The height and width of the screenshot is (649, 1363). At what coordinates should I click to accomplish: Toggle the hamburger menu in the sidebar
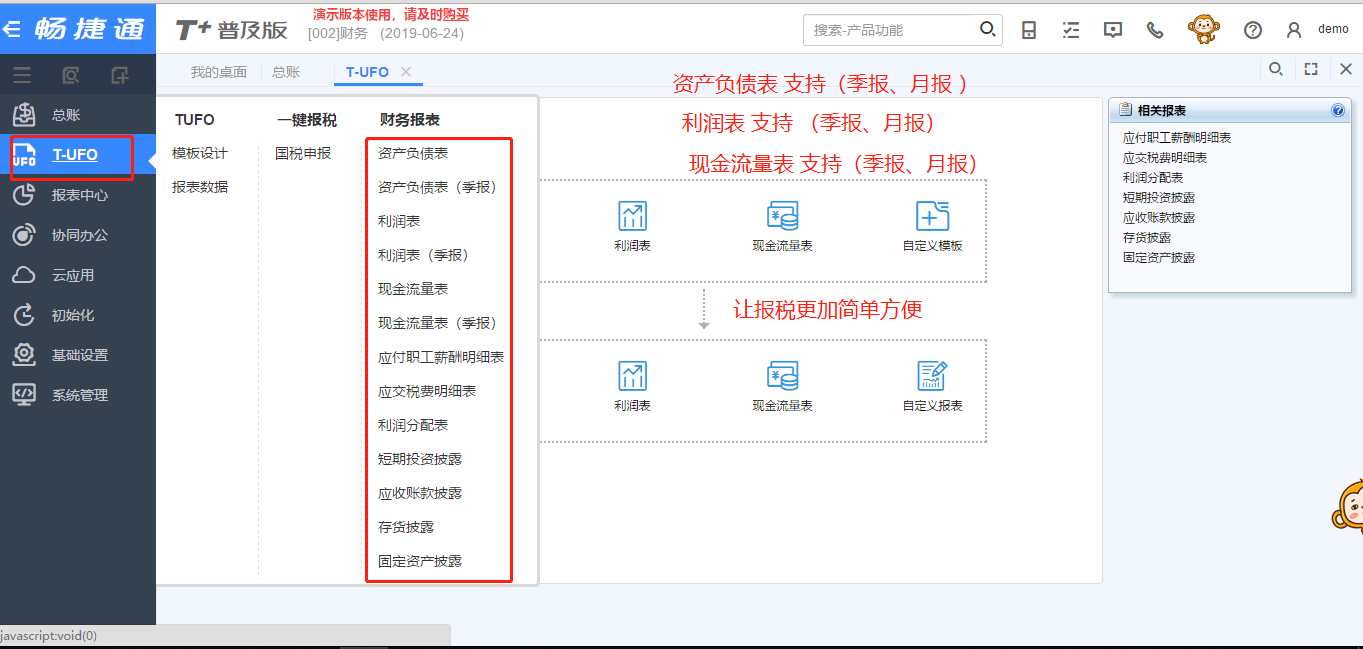[x=22, y=75]
